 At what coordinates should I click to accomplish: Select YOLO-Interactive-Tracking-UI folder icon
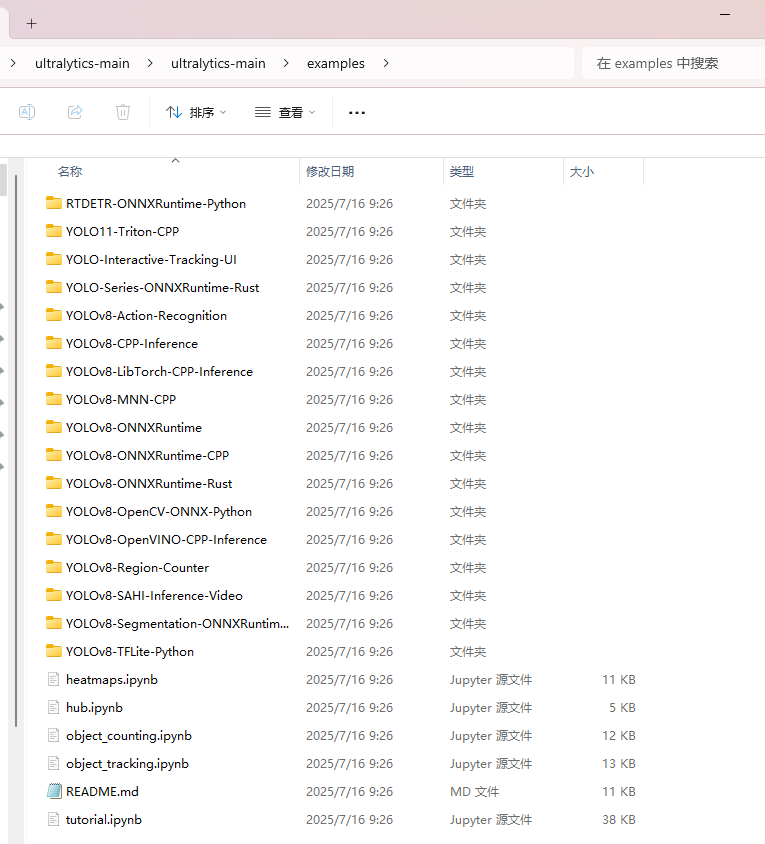click(x=54, y=259)
